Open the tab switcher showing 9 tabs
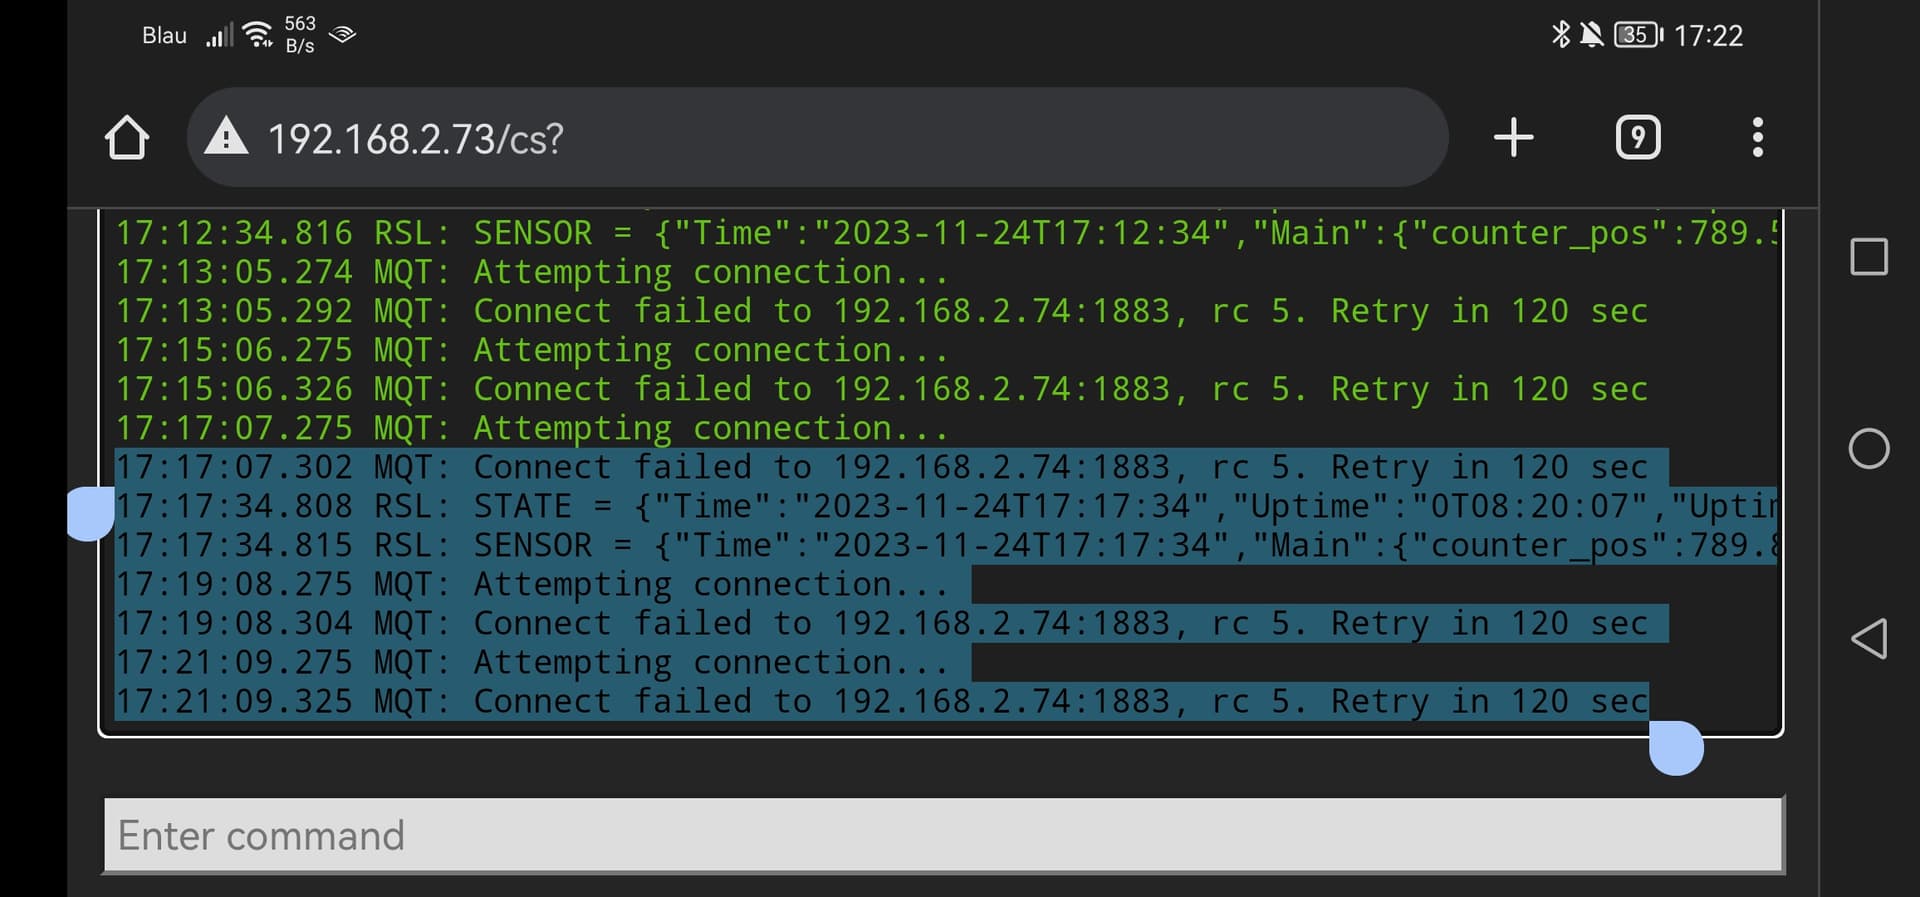Viewport: 1920px width, 897px height. click(x=1638, y=137)
